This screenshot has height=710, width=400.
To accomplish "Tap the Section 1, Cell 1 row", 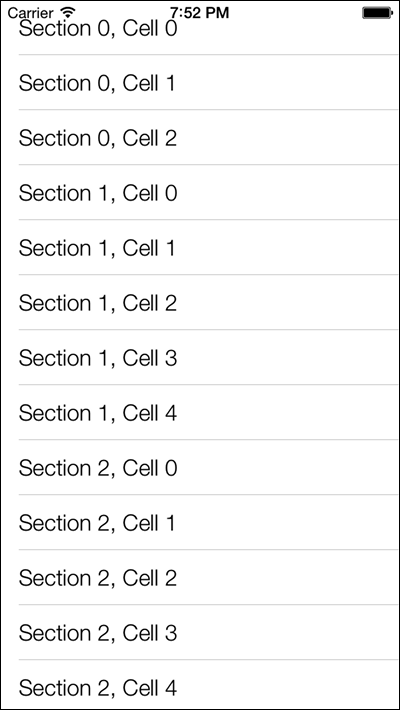I will tap(200, 247).
